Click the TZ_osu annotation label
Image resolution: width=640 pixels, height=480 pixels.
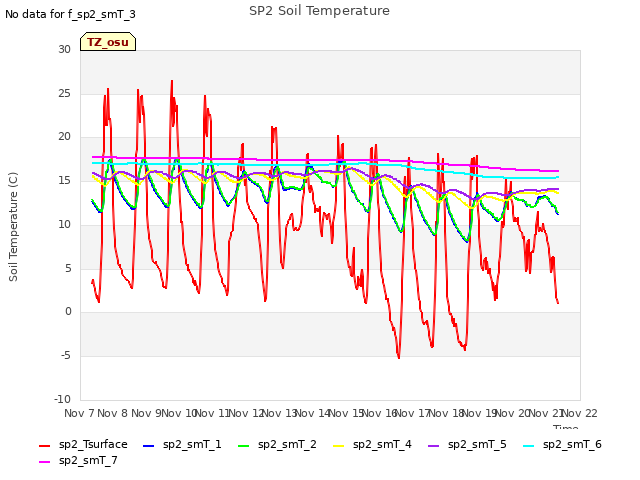point(108,42)
